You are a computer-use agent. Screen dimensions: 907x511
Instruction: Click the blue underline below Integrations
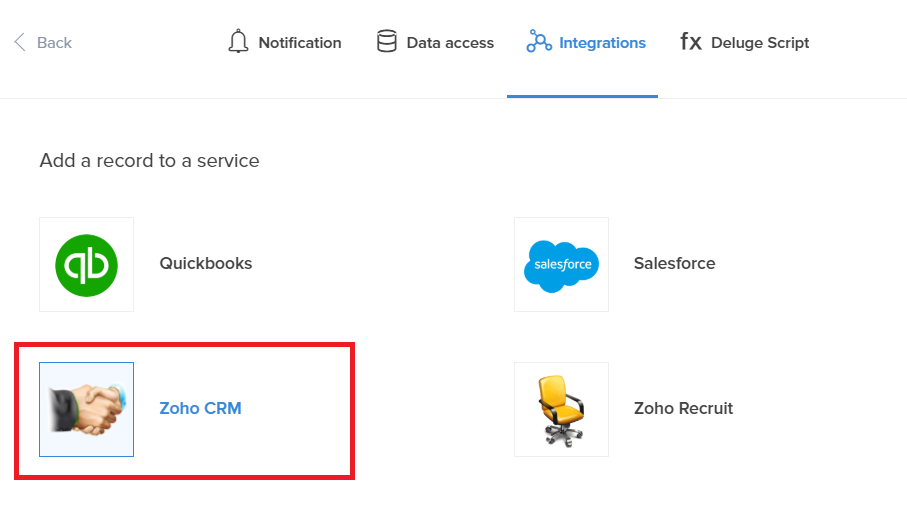click(582, 96)
